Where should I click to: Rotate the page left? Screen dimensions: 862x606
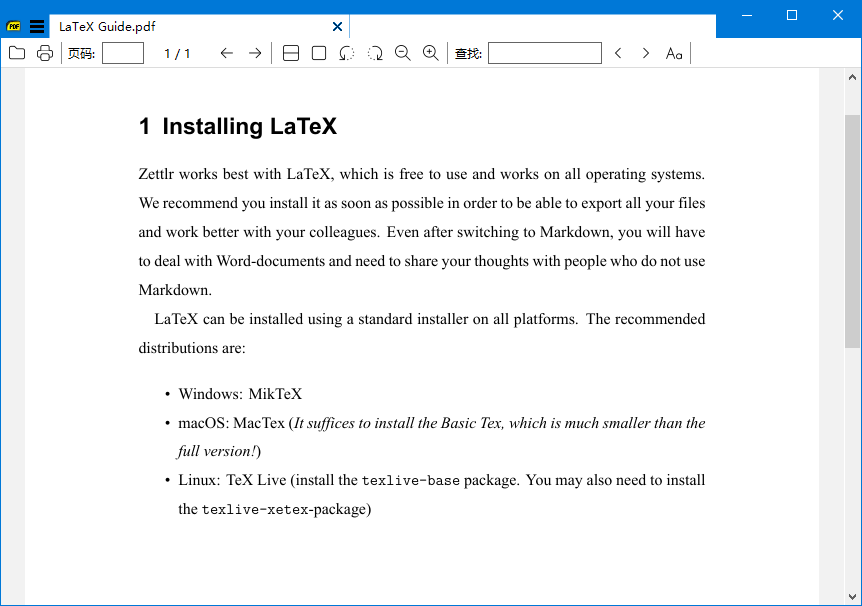347,53
